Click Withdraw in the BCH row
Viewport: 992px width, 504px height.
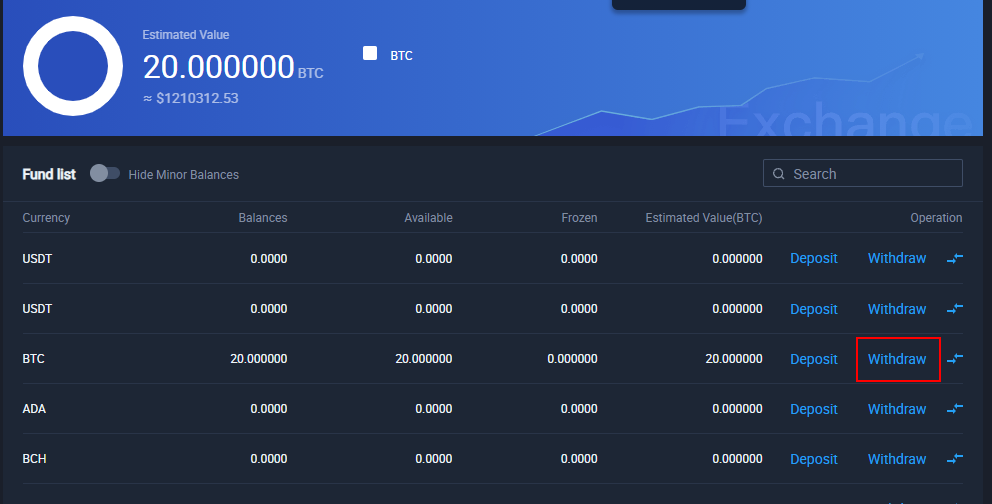897,459
